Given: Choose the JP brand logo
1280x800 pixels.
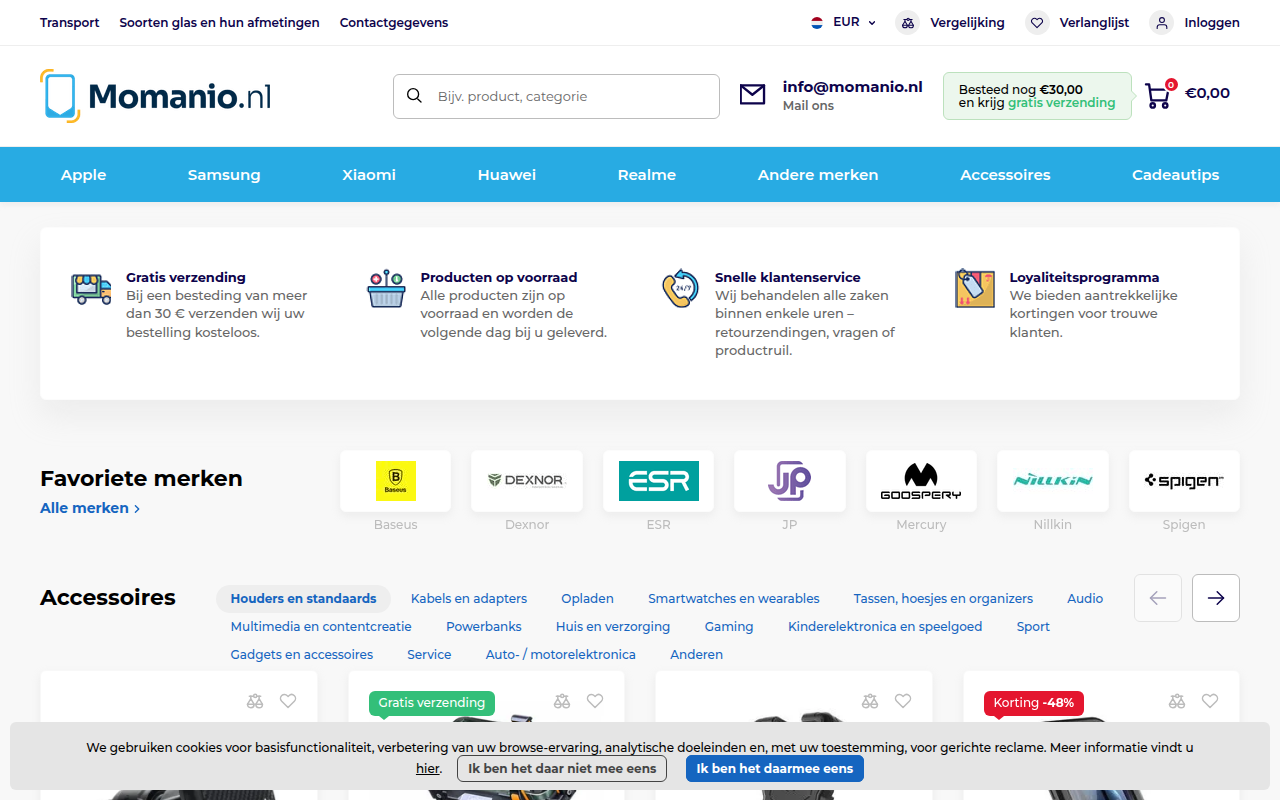Looking at the screenshot, I should pos(790,481).
